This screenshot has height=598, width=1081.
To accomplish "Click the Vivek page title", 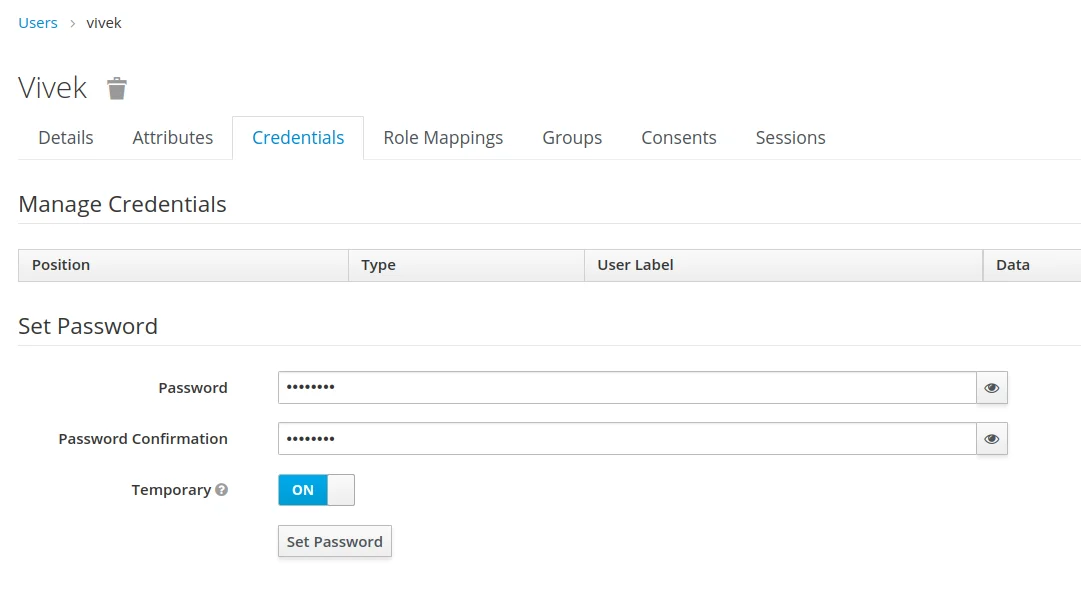I will [x=52, y=88].
